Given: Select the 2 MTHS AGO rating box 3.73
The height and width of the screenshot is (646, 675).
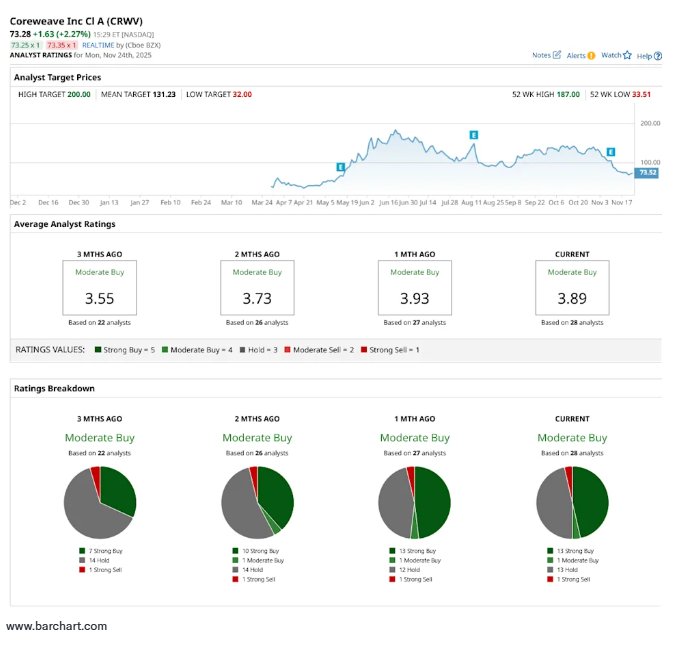Looking at the screenshot, I should coord(257,288).
